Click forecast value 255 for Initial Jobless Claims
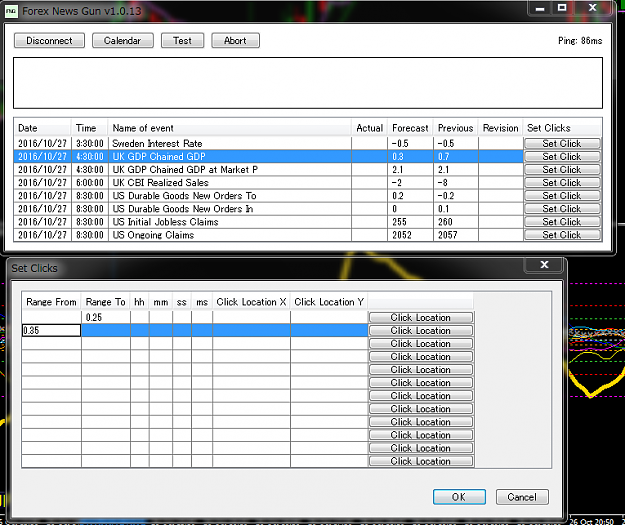Screen dimensions: 625x525 (x=399, y=222)
